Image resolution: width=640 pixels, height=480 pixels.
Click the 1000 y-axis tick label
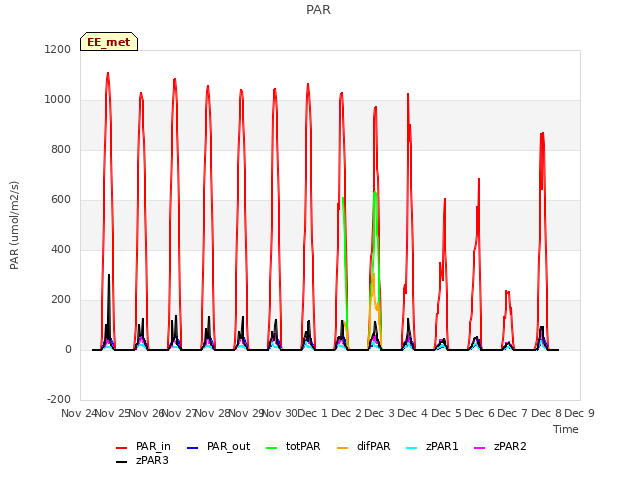pyautogui.click(x=58, y=100)
